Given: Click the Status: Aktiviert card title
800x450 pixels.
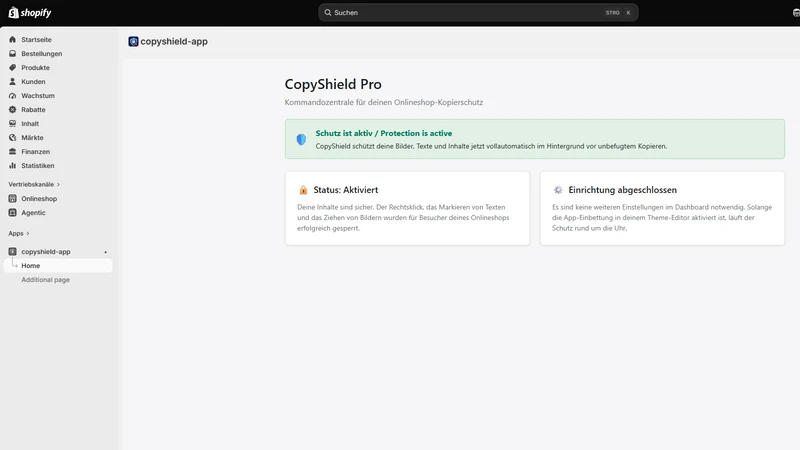Looking at the screenshot, I should tap(346, 190).
